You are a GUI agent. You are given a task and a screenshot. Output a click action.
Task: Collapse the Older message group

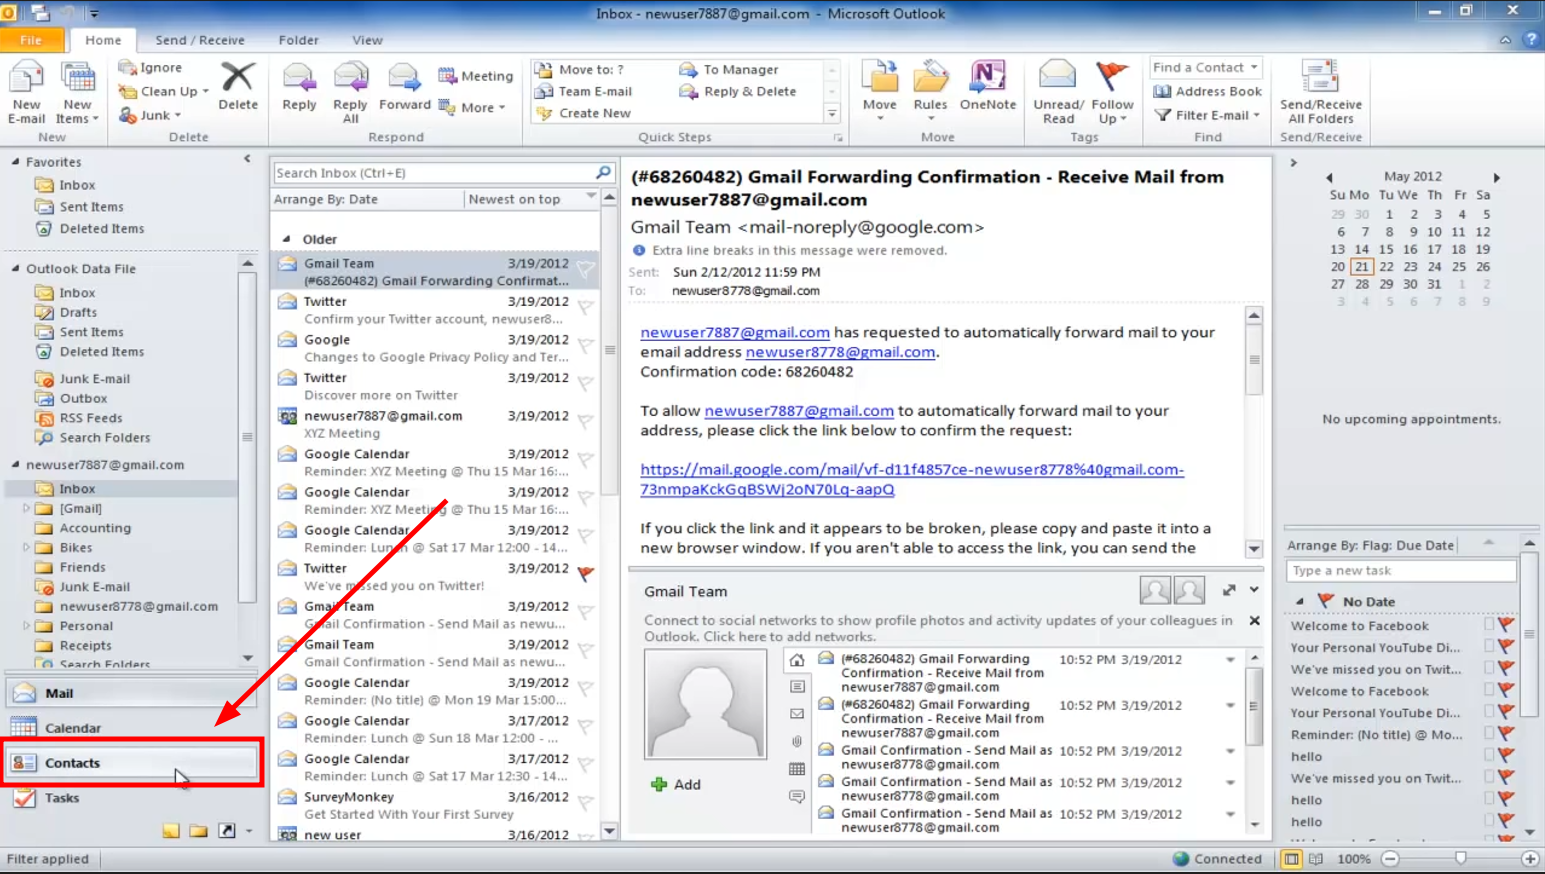[287, 239]
